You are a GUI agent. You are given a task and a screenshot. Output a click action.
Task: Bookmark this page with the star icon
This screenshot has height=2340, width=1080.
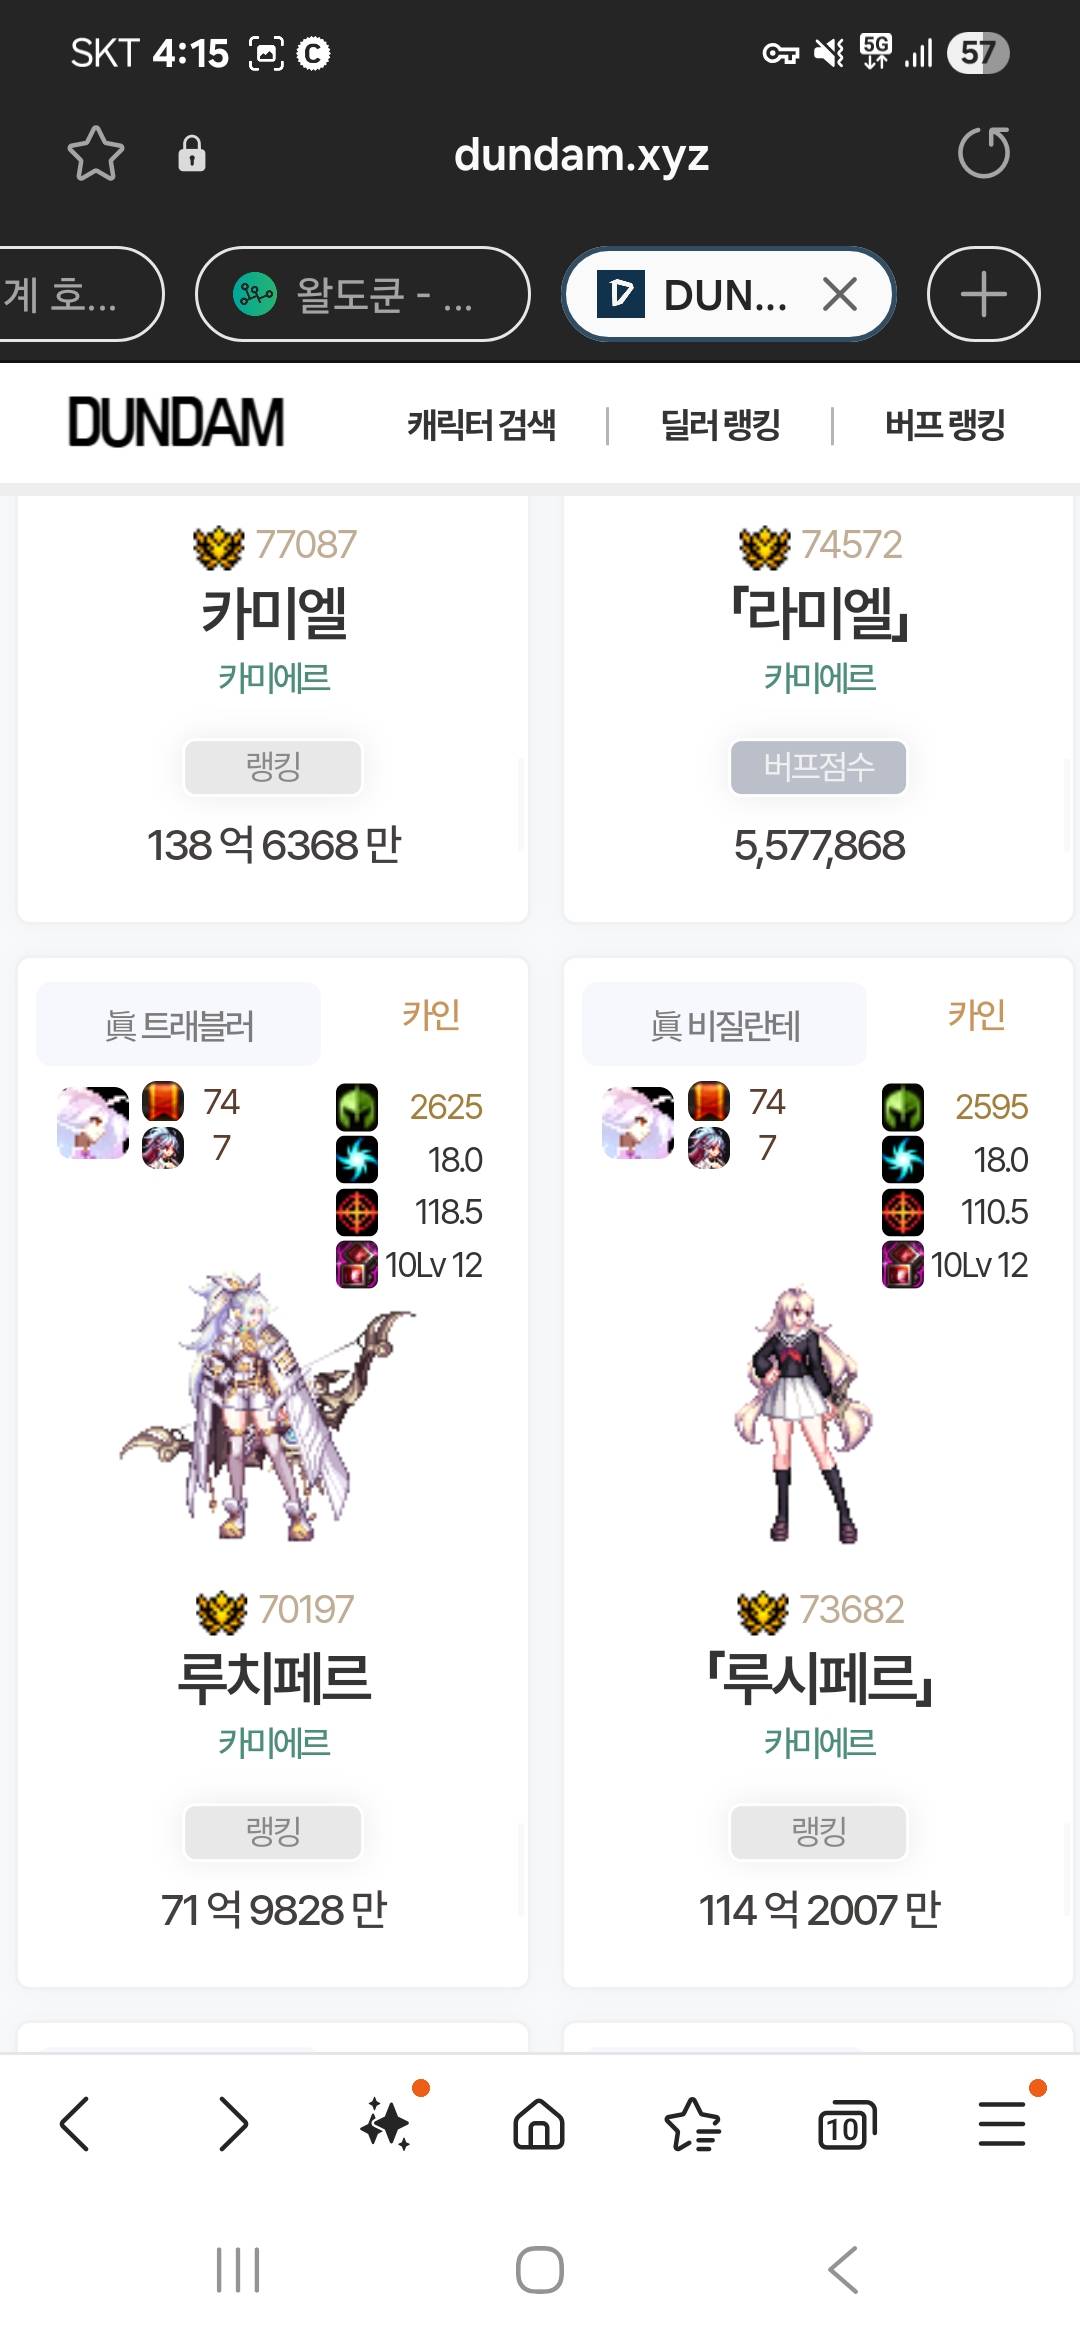click(96, 154)
